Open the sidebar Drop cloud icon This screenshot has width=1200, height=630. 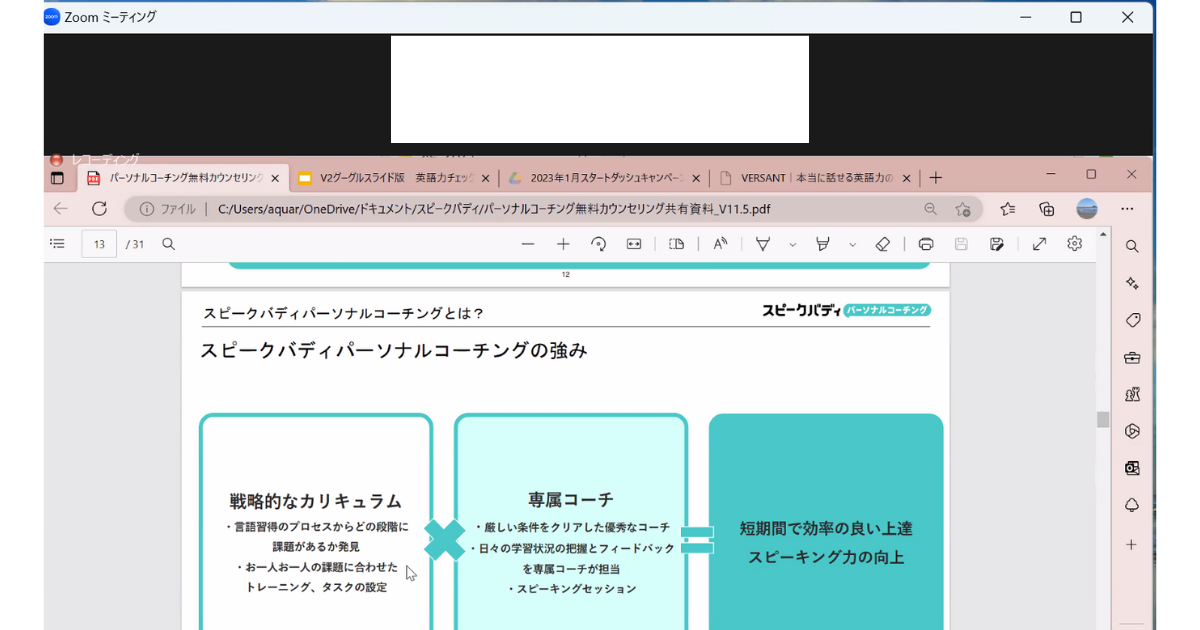(x=1132, y=505)
